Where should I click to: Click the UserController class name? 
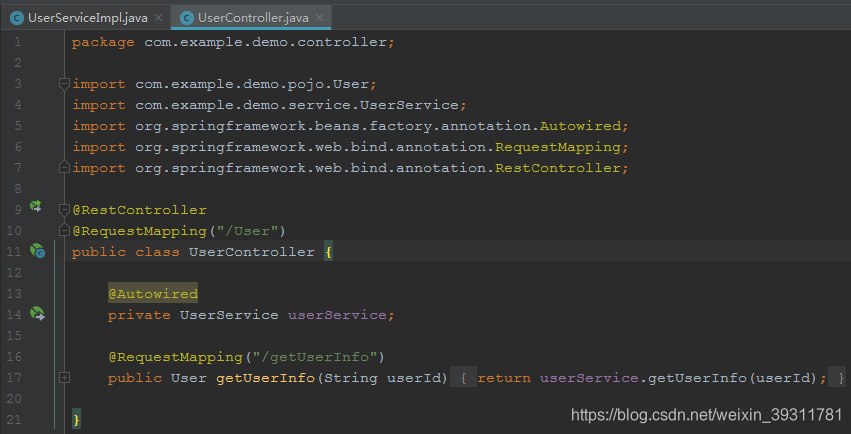tap(251, 252)
